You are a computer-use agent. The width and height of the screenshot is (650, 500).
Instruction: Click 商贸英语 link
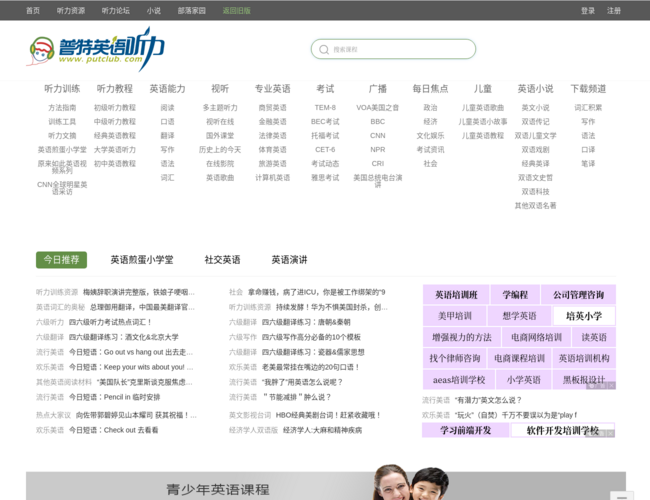[x=272, y=108]
